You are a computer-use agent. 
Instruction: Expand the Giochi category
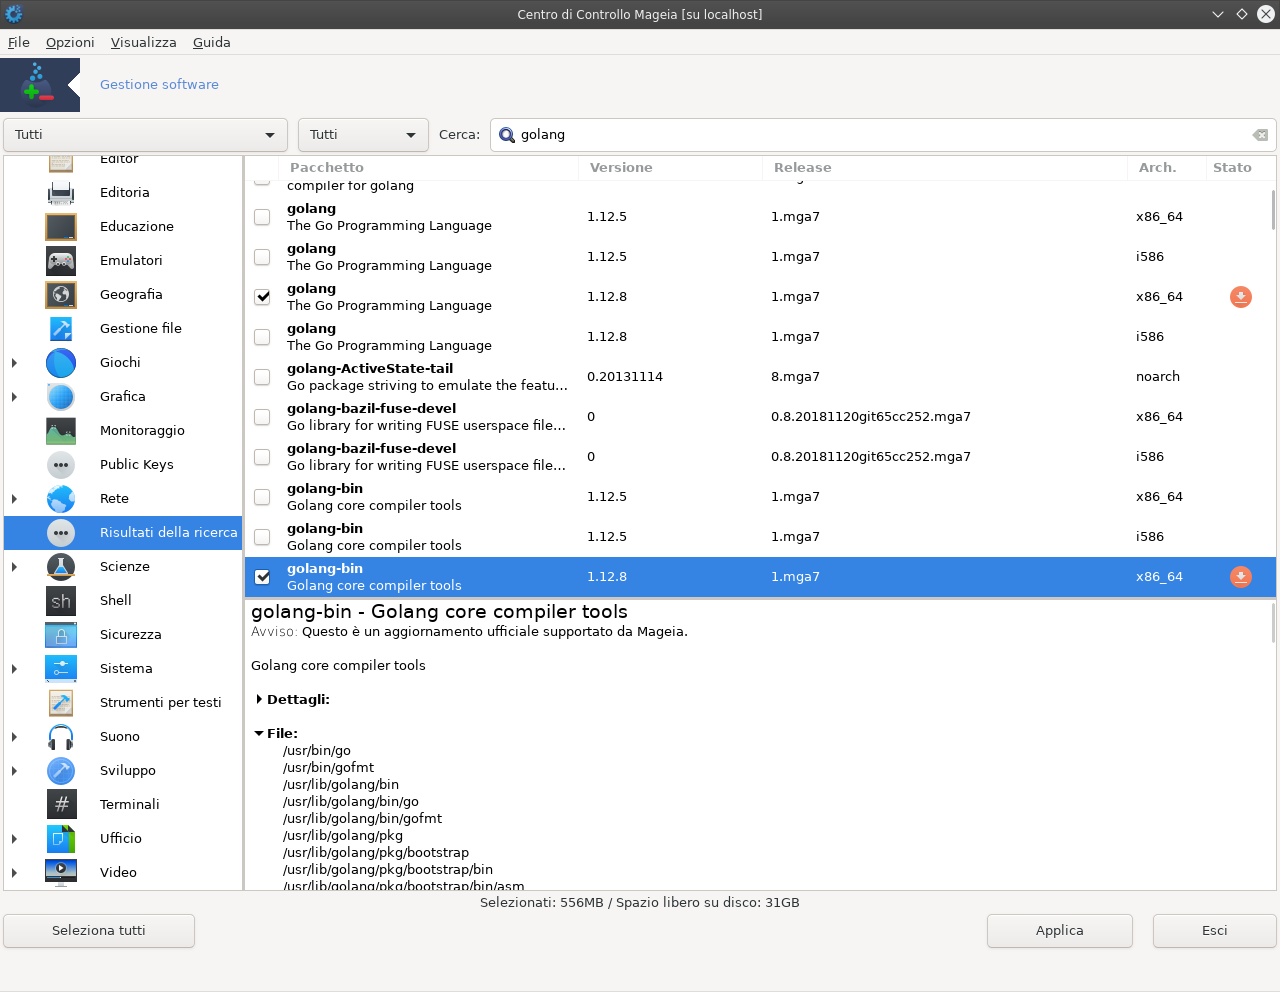pos(14,363)
